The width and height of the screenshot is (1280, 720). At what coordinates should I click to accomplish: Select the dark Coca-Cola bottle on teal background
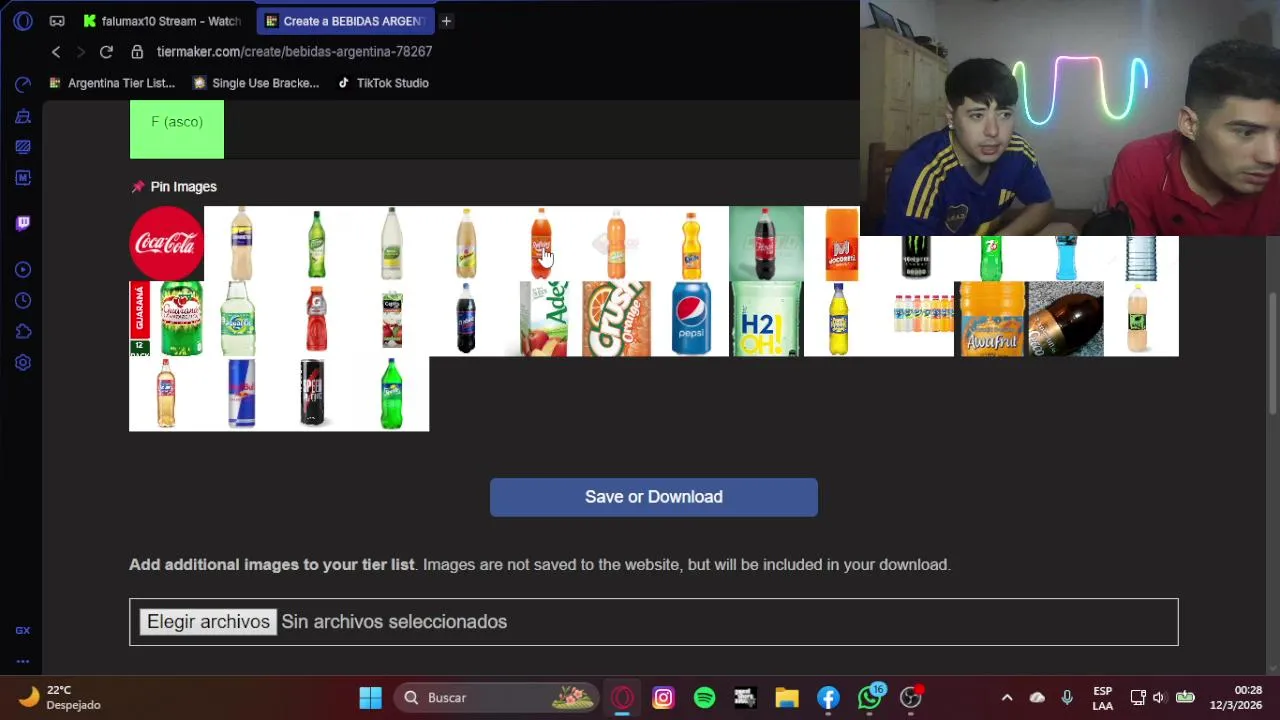click(766, 243)
